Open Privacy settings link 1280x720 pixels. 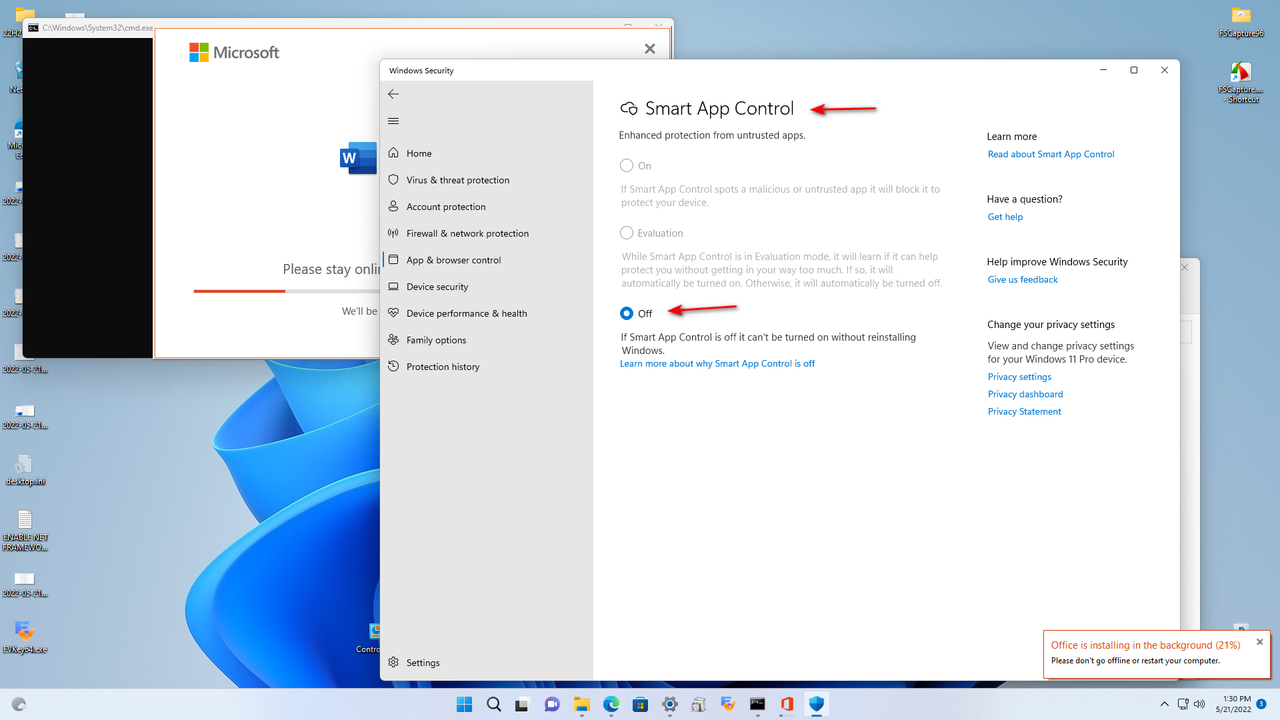1019,377
